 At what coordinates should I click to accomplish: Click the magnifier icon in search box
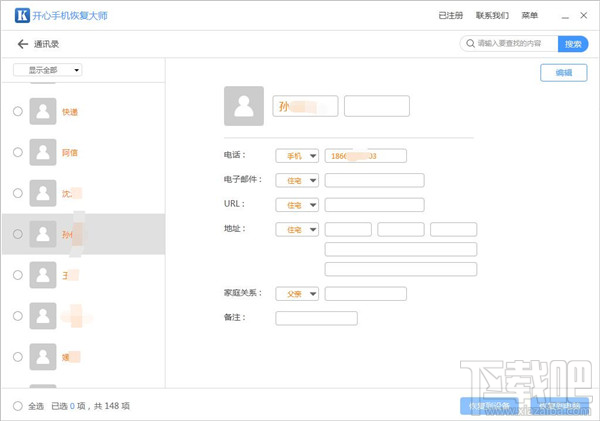click(468, 44)
